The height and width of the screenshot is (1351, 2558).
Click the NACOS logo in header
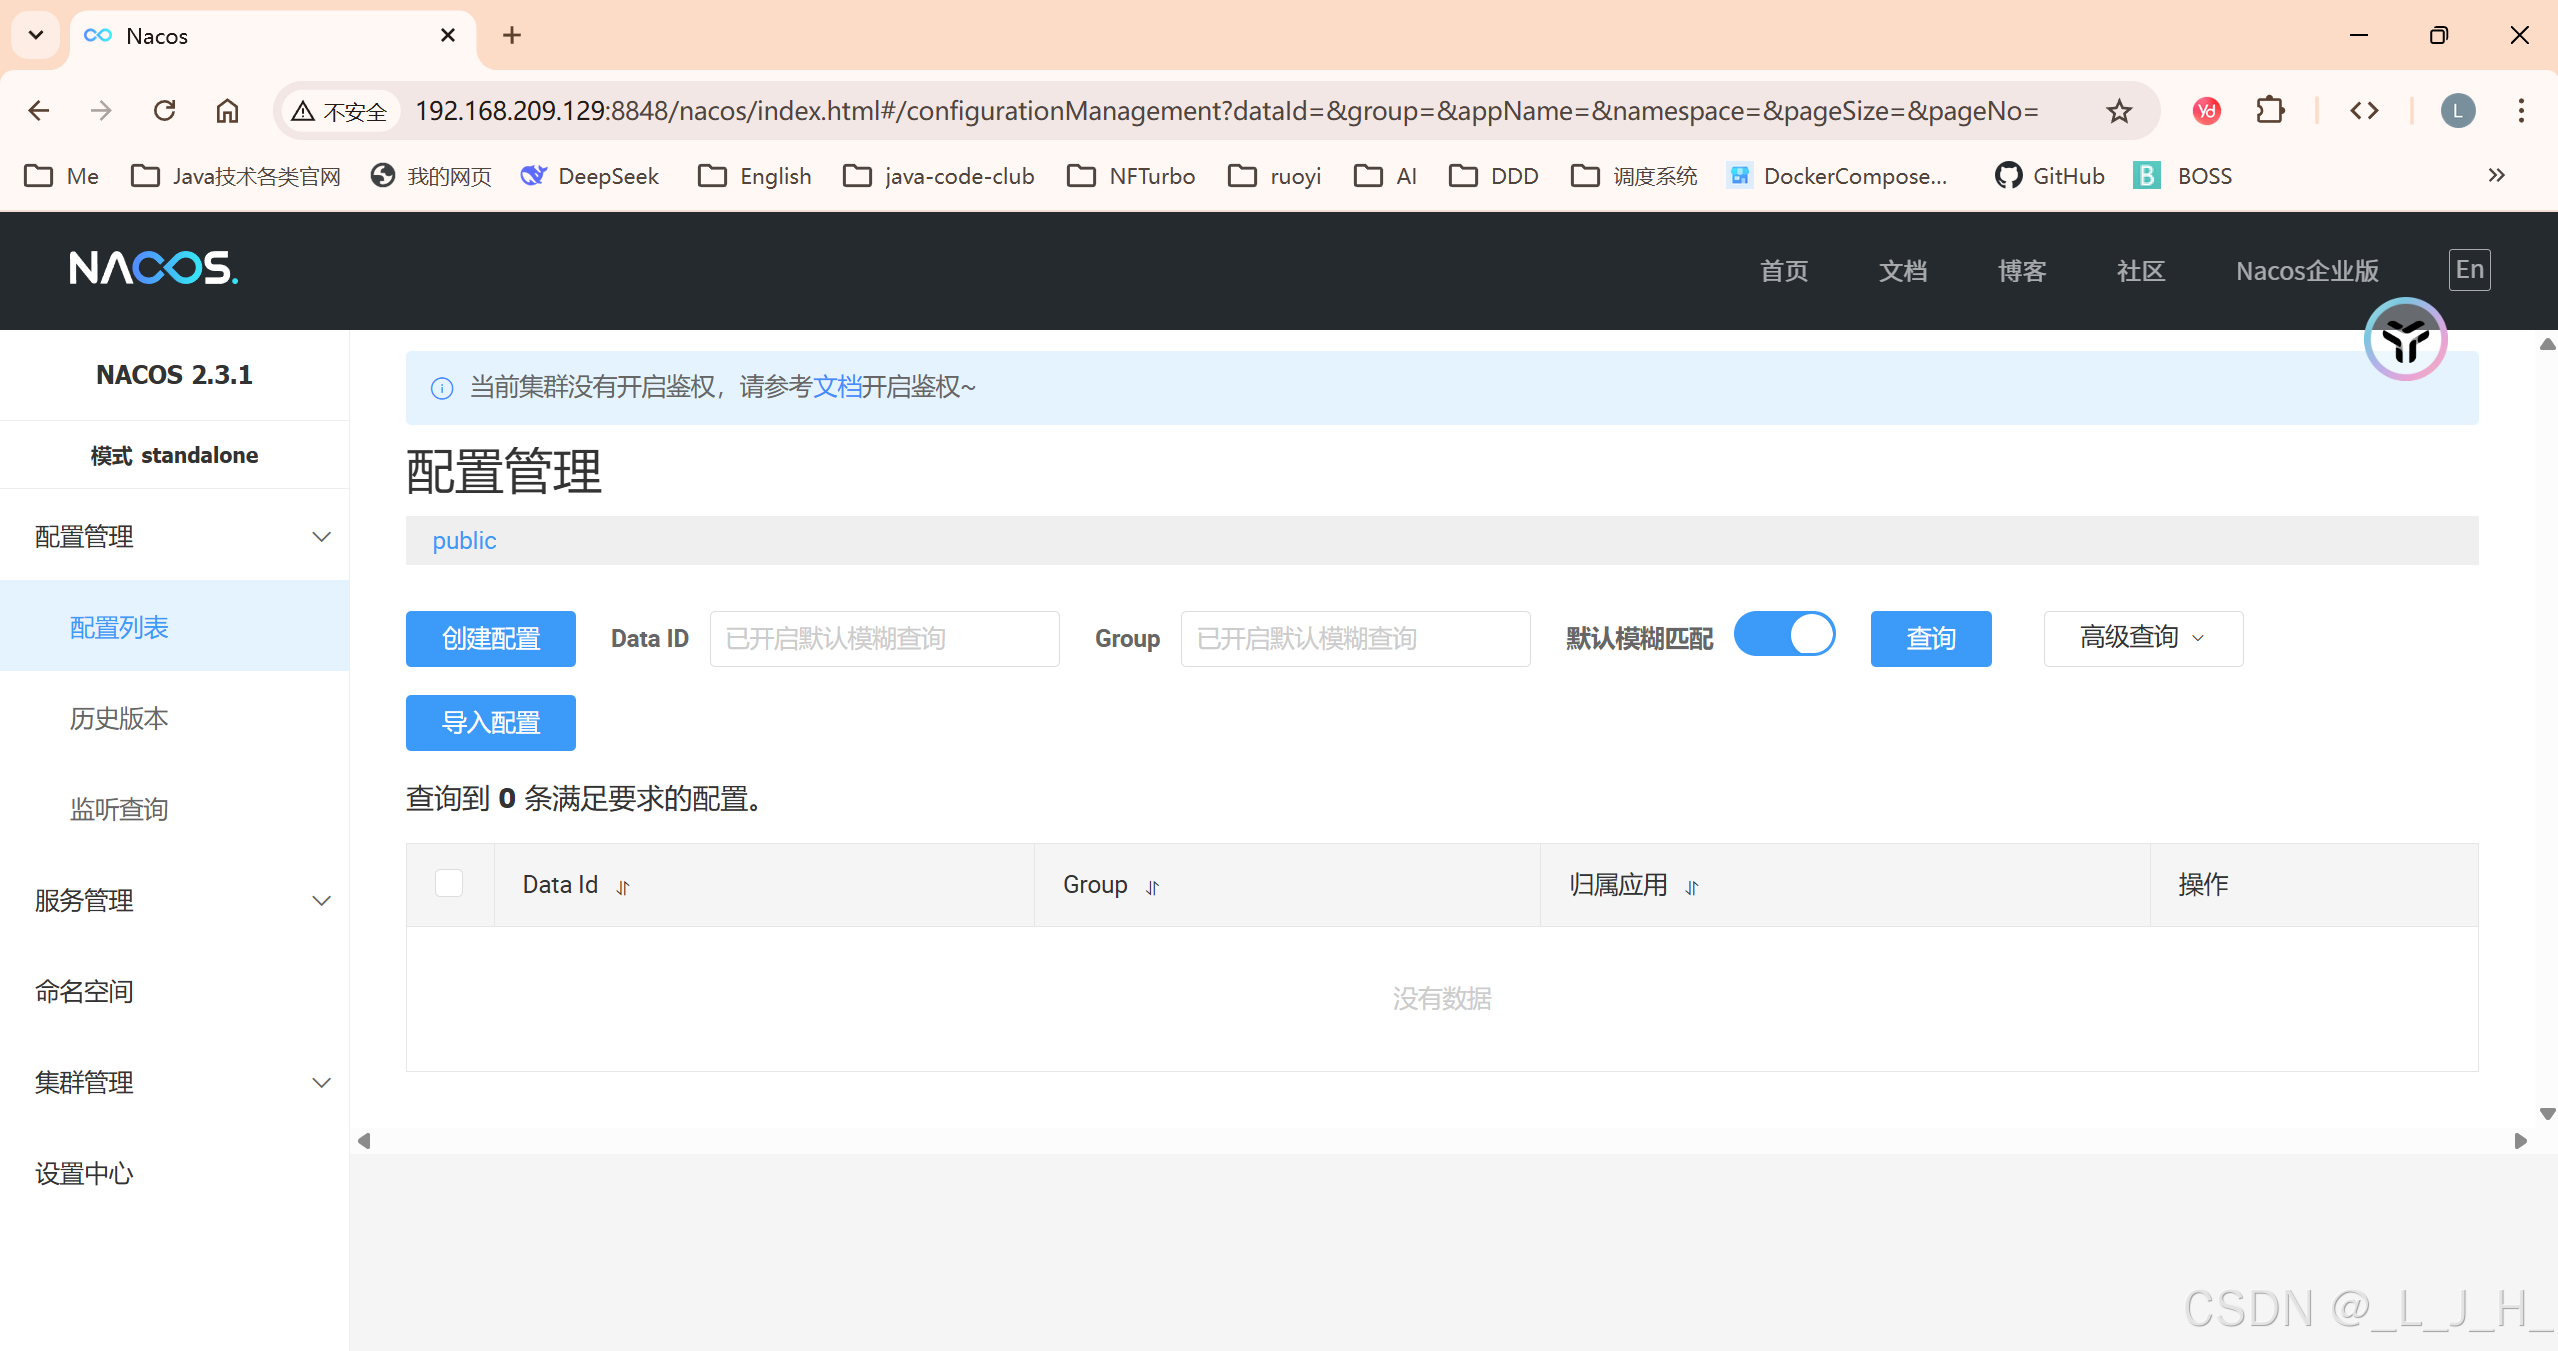[x=153, y=268]
